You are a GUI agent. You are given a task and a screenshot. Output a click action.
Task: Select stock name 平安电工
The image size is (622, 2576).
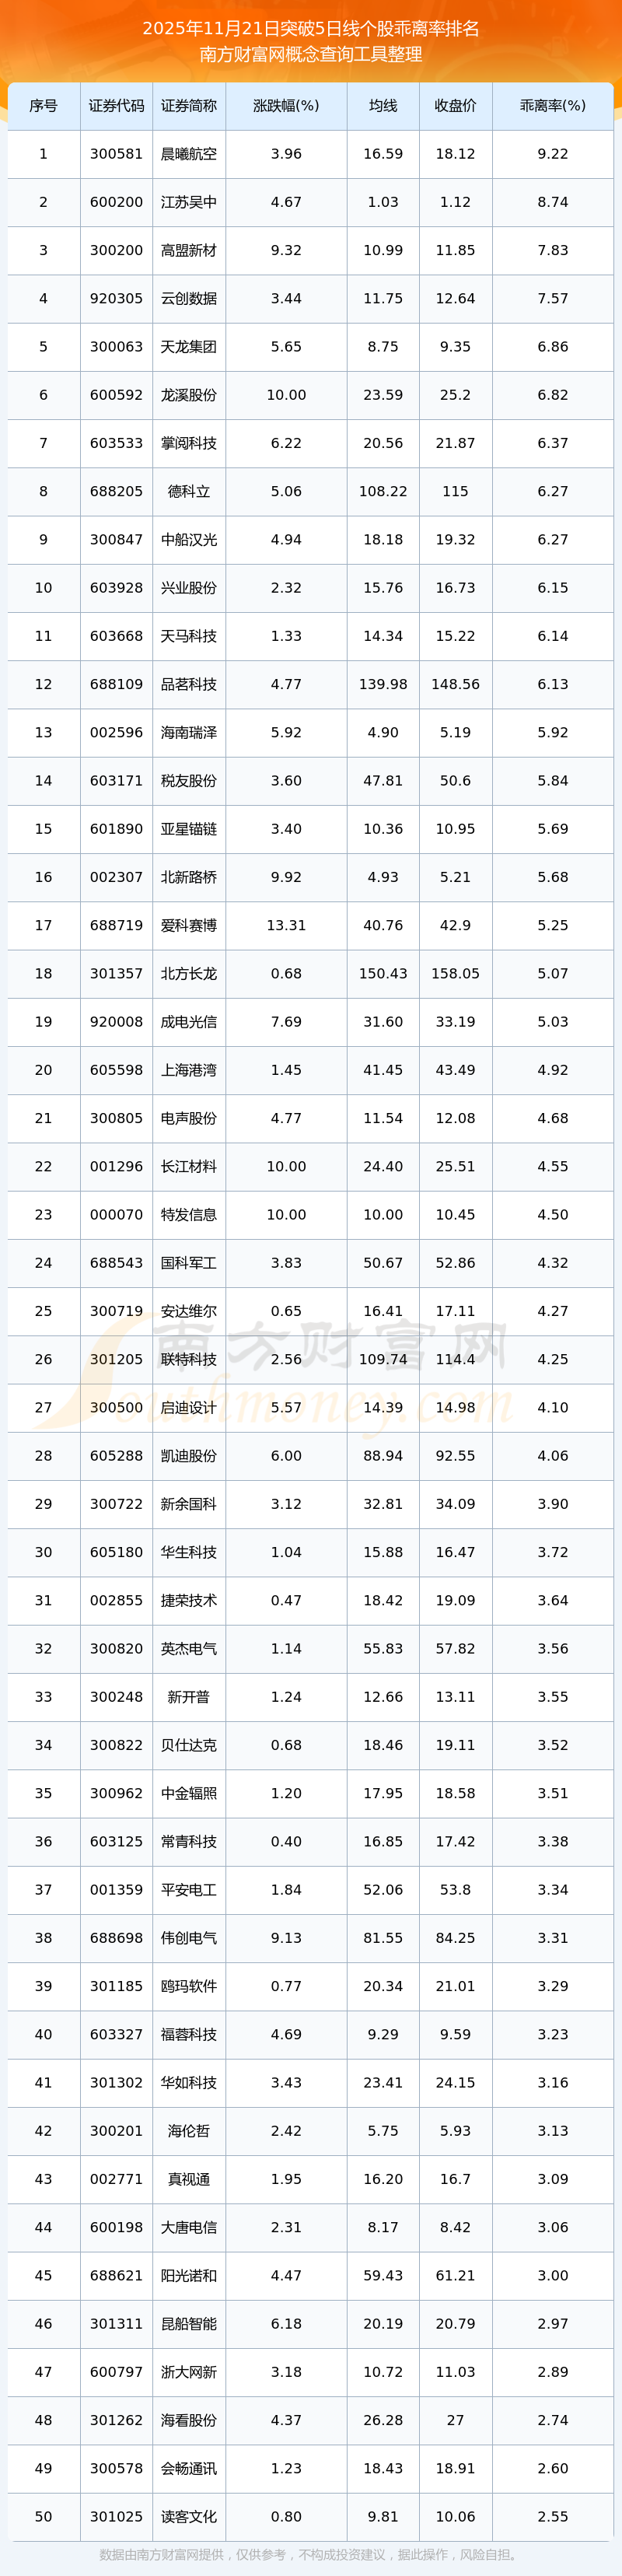tap(189, 1890)
